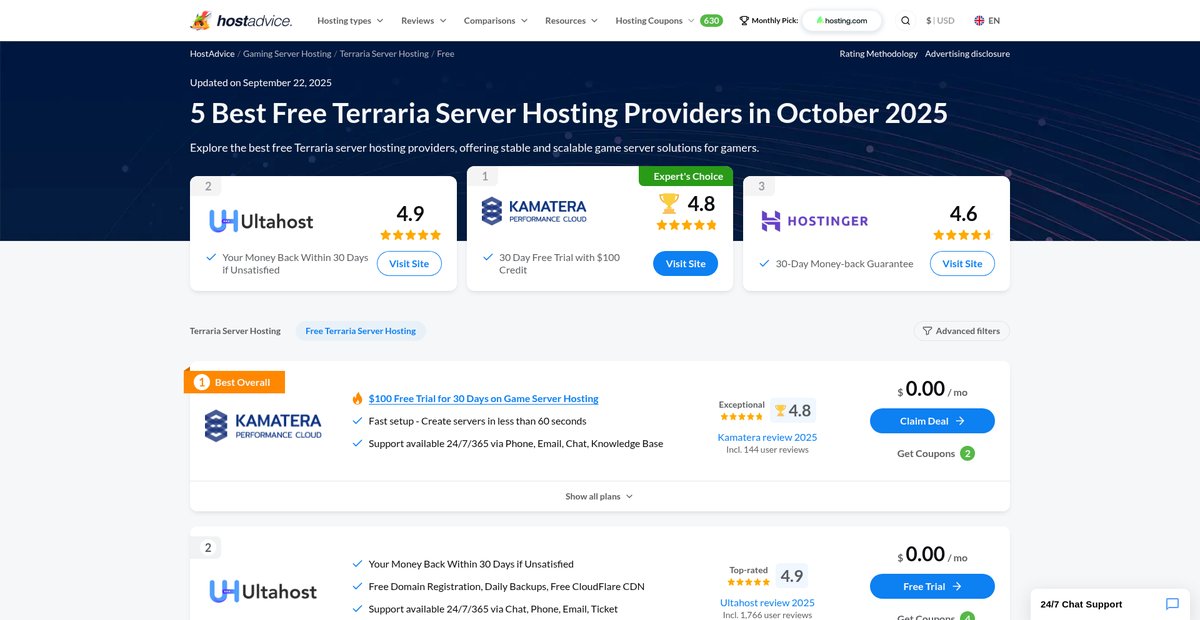Screen dimensions: 1200x620
Task: Click the Hostinger logo in top card
Action: click(814, 221)
